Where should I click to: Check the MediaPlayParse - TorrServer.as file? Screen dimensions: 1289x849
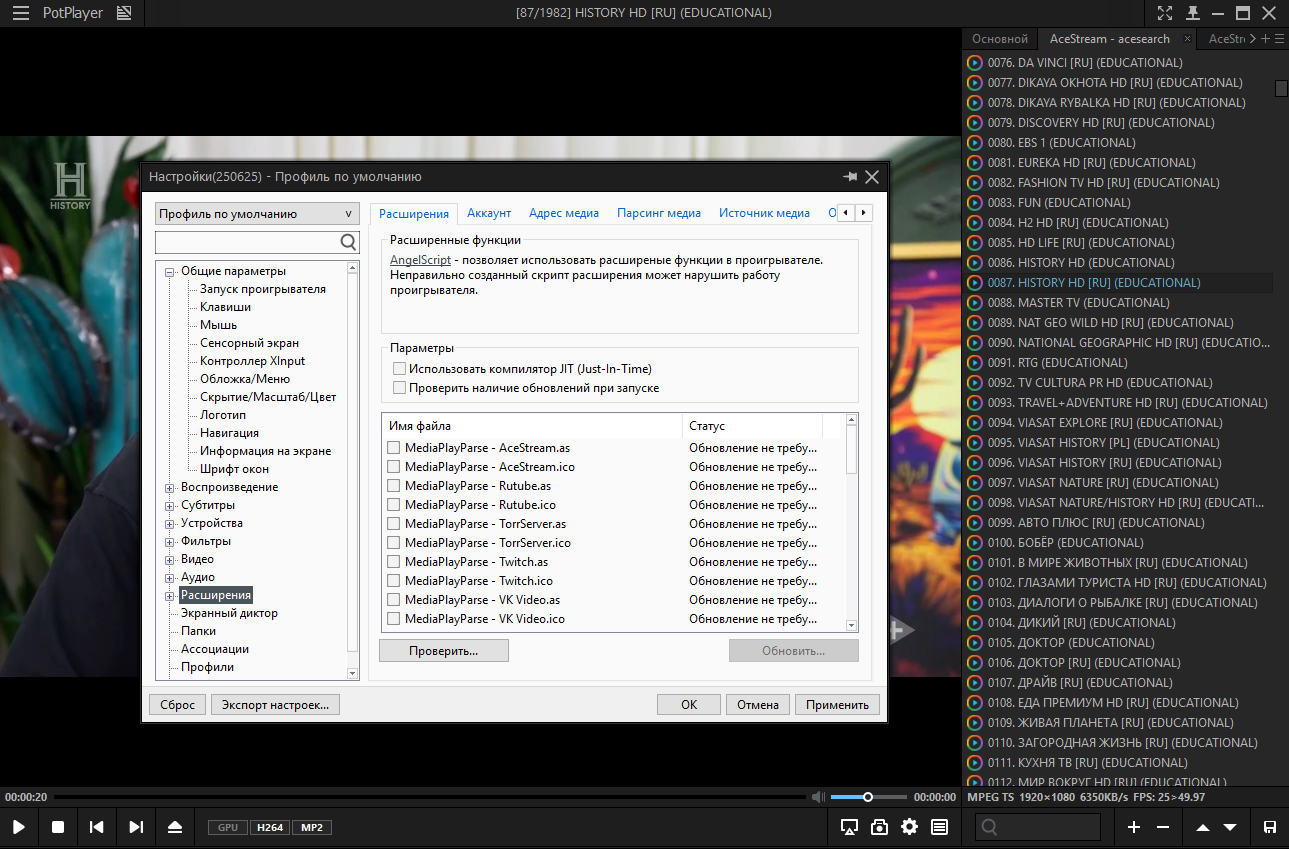tap(394, 524)
